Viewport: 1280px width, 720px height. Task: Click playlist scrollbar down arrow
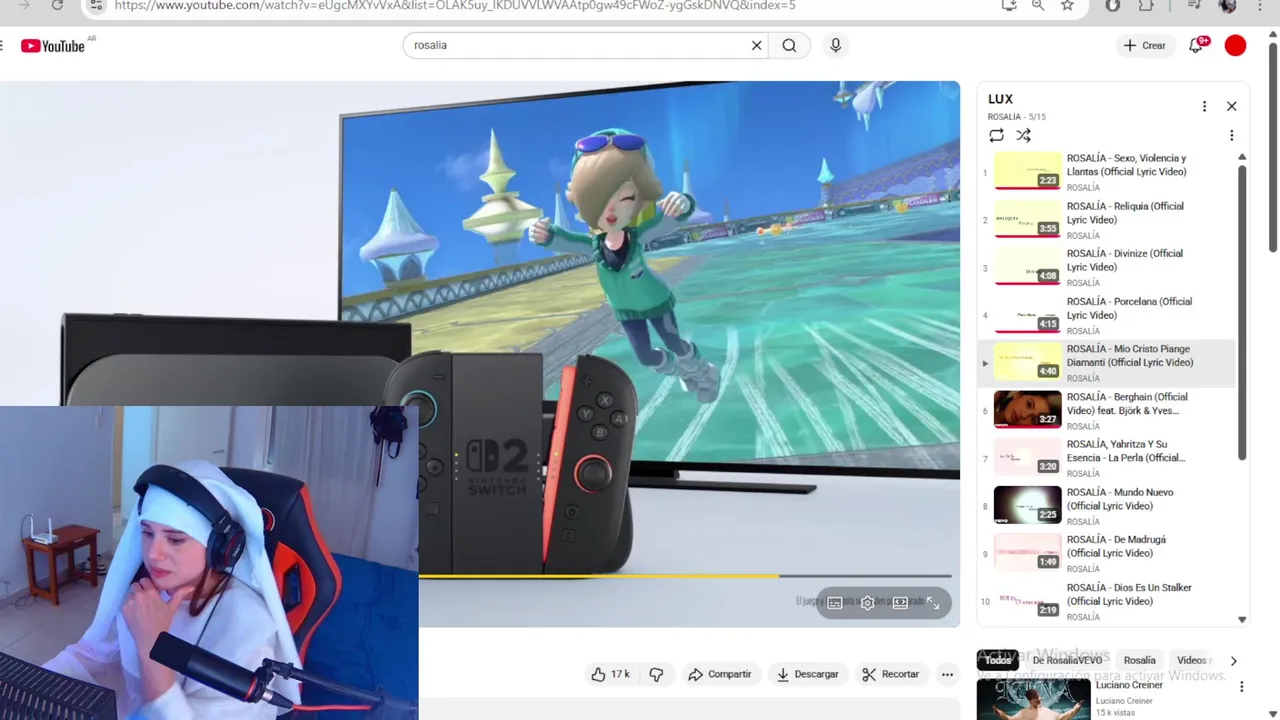point(1242,620)
